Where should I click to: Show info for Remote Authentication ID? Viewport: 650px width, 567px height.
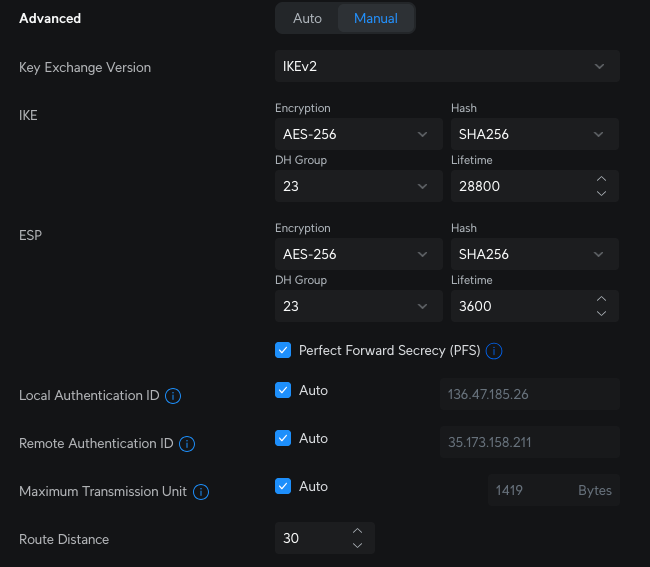(x=187, y=444)
